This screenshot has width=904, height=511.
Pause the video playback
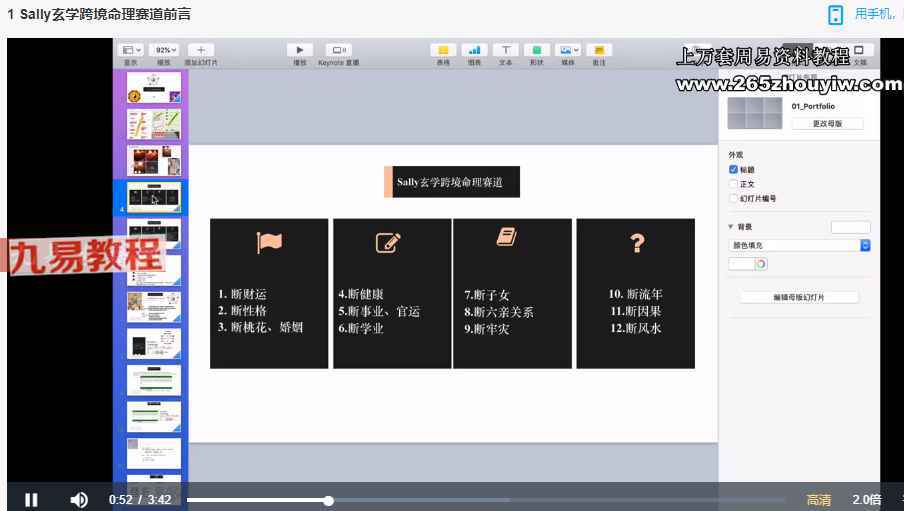coord(31,500)
